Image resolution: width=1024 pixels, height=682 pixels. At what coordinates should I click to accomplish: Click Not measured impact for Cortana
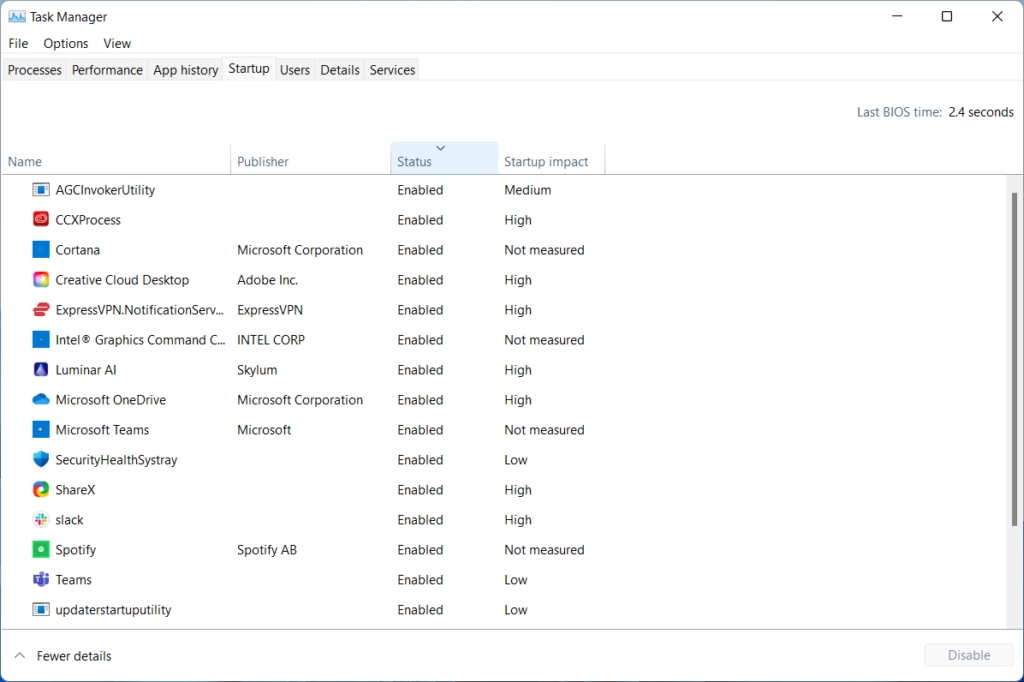pos(544,250)
